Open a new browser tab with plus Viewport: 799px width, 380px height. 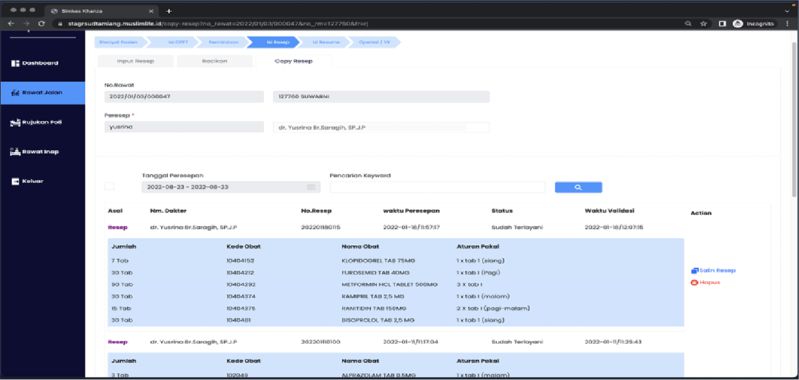pyautogui.click(x=169, y=11)
